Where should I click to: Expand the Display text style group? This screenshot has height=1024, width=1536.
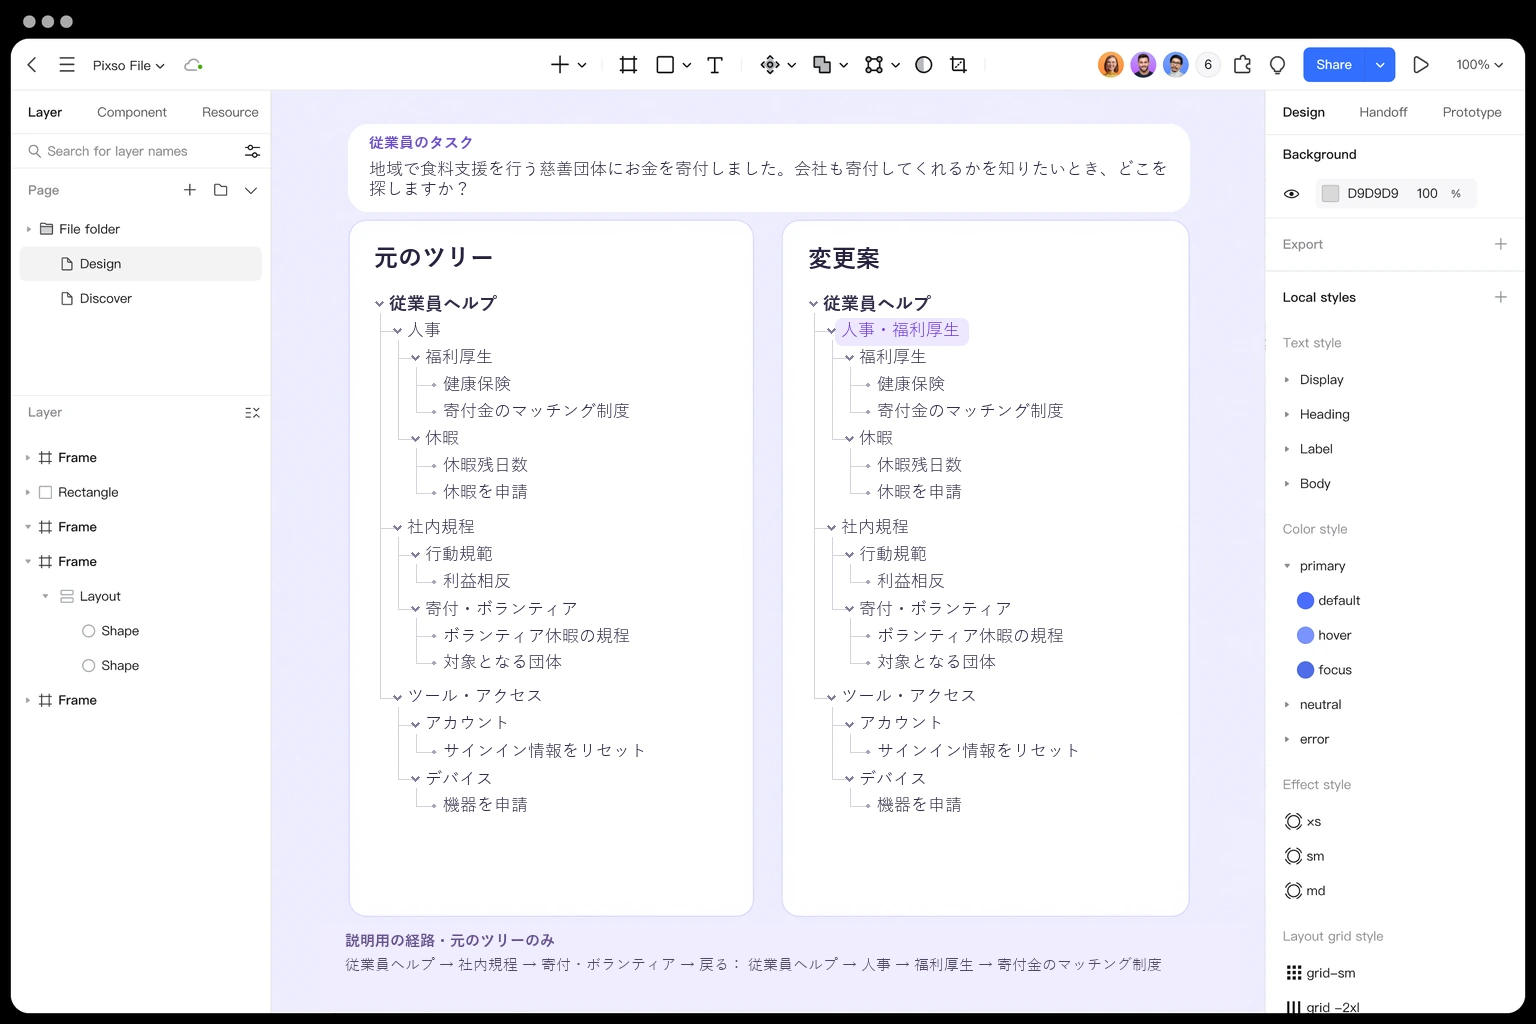[1287, 380]
